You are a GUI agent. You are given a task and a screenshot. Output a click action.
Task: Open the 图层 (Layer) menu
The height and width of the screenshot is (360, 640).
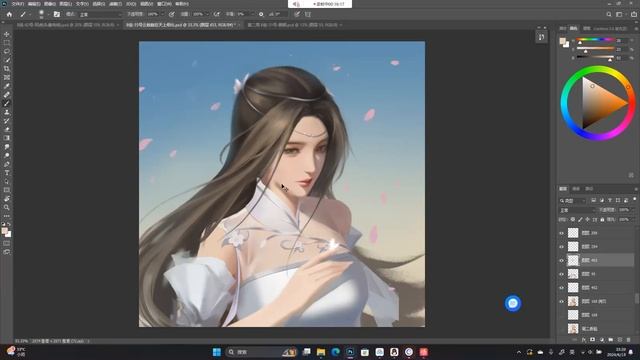click(x=65, y=4)
